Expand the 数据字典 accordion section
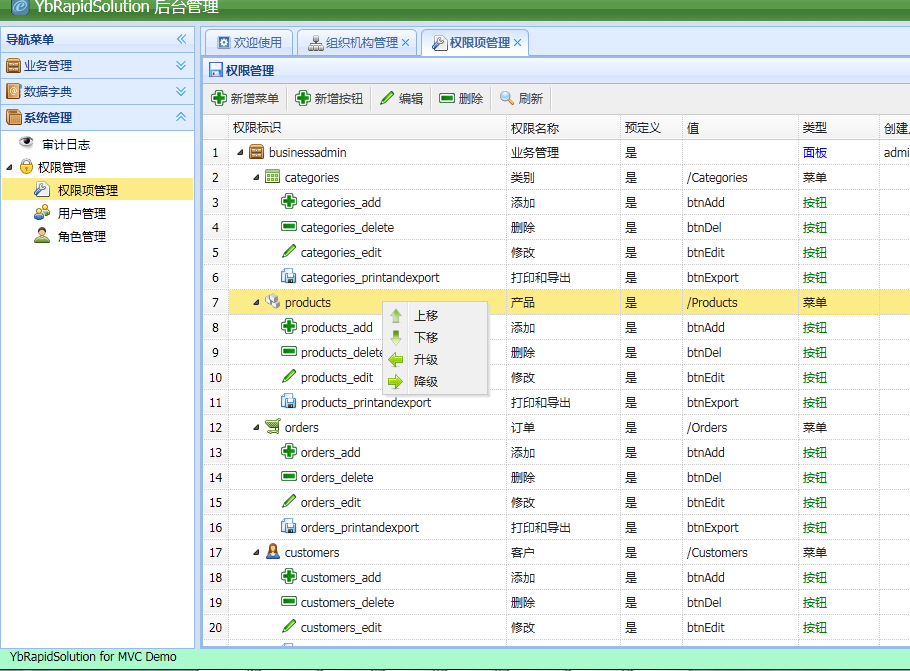910x671 pixels. click(x=181, y=91)
